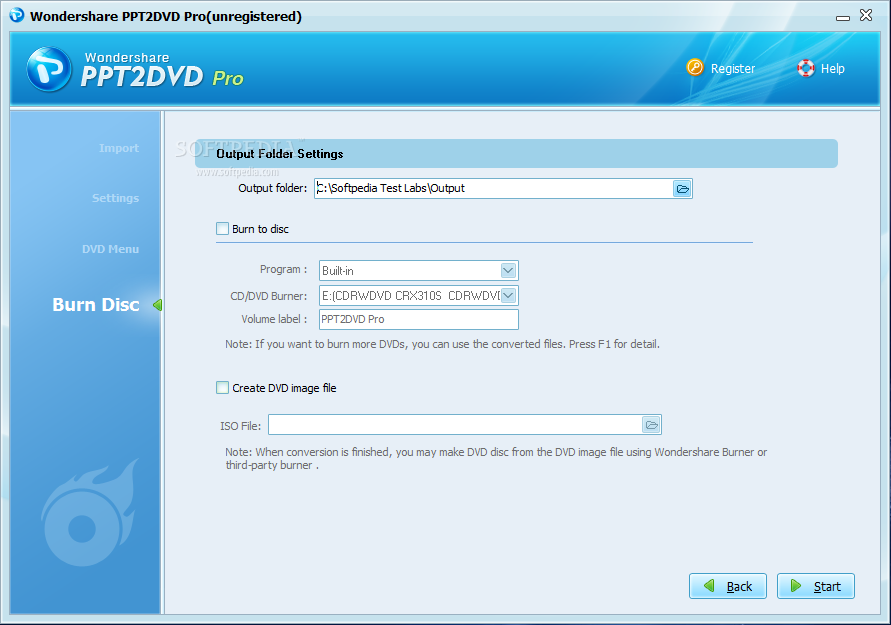Viewport: 891px width, 625px height.
Task: Select the Burn Disc step
Action: [x=95, y=305]
